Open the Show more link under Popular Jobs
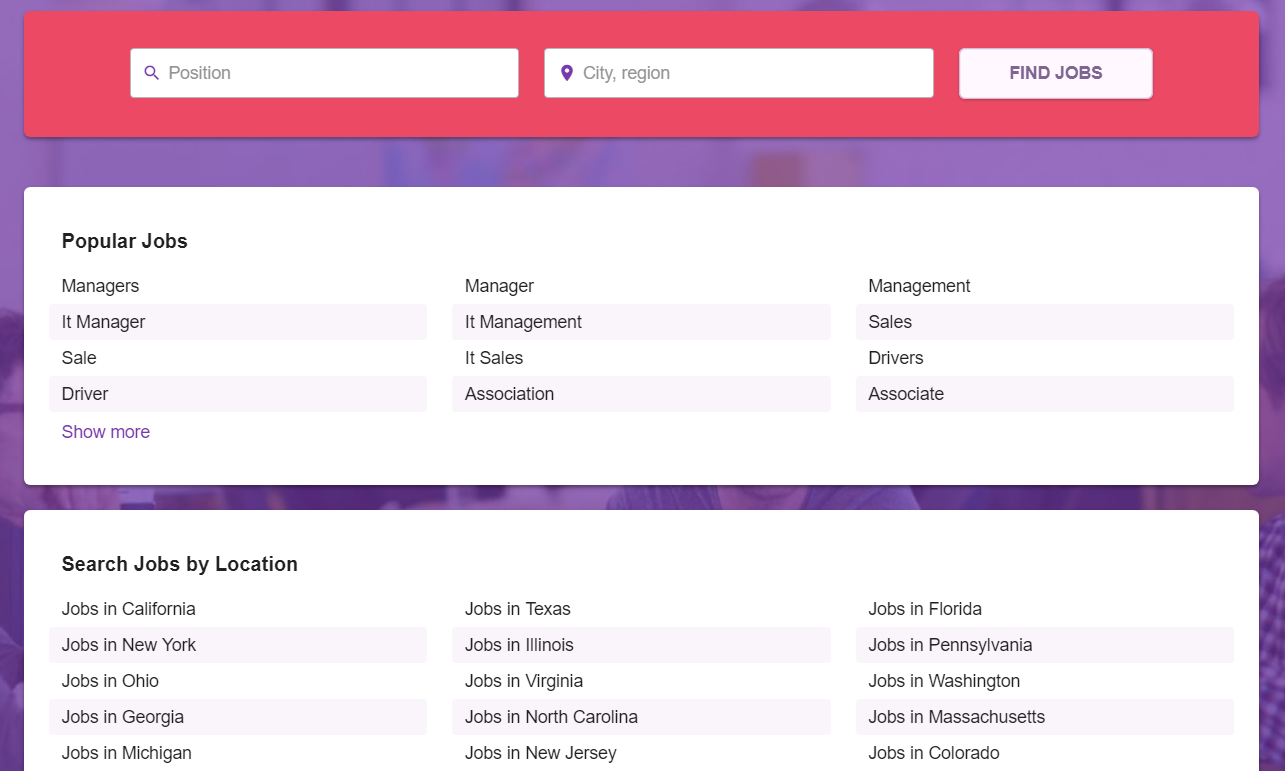The width and height of the screenshot is (1285, 771). coord(105,431)
